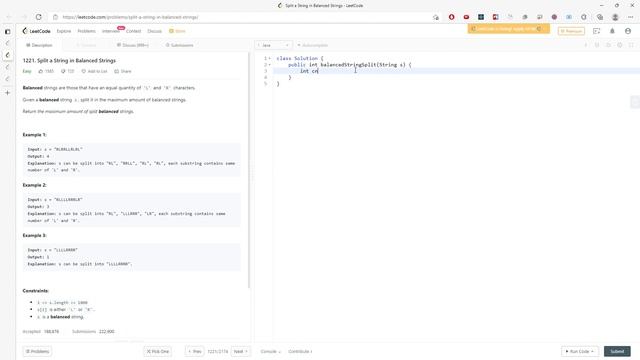Click the browser address bar
The width and height of the screenshot is (640, 360).
pyautogui.click(x=245, y=17)
